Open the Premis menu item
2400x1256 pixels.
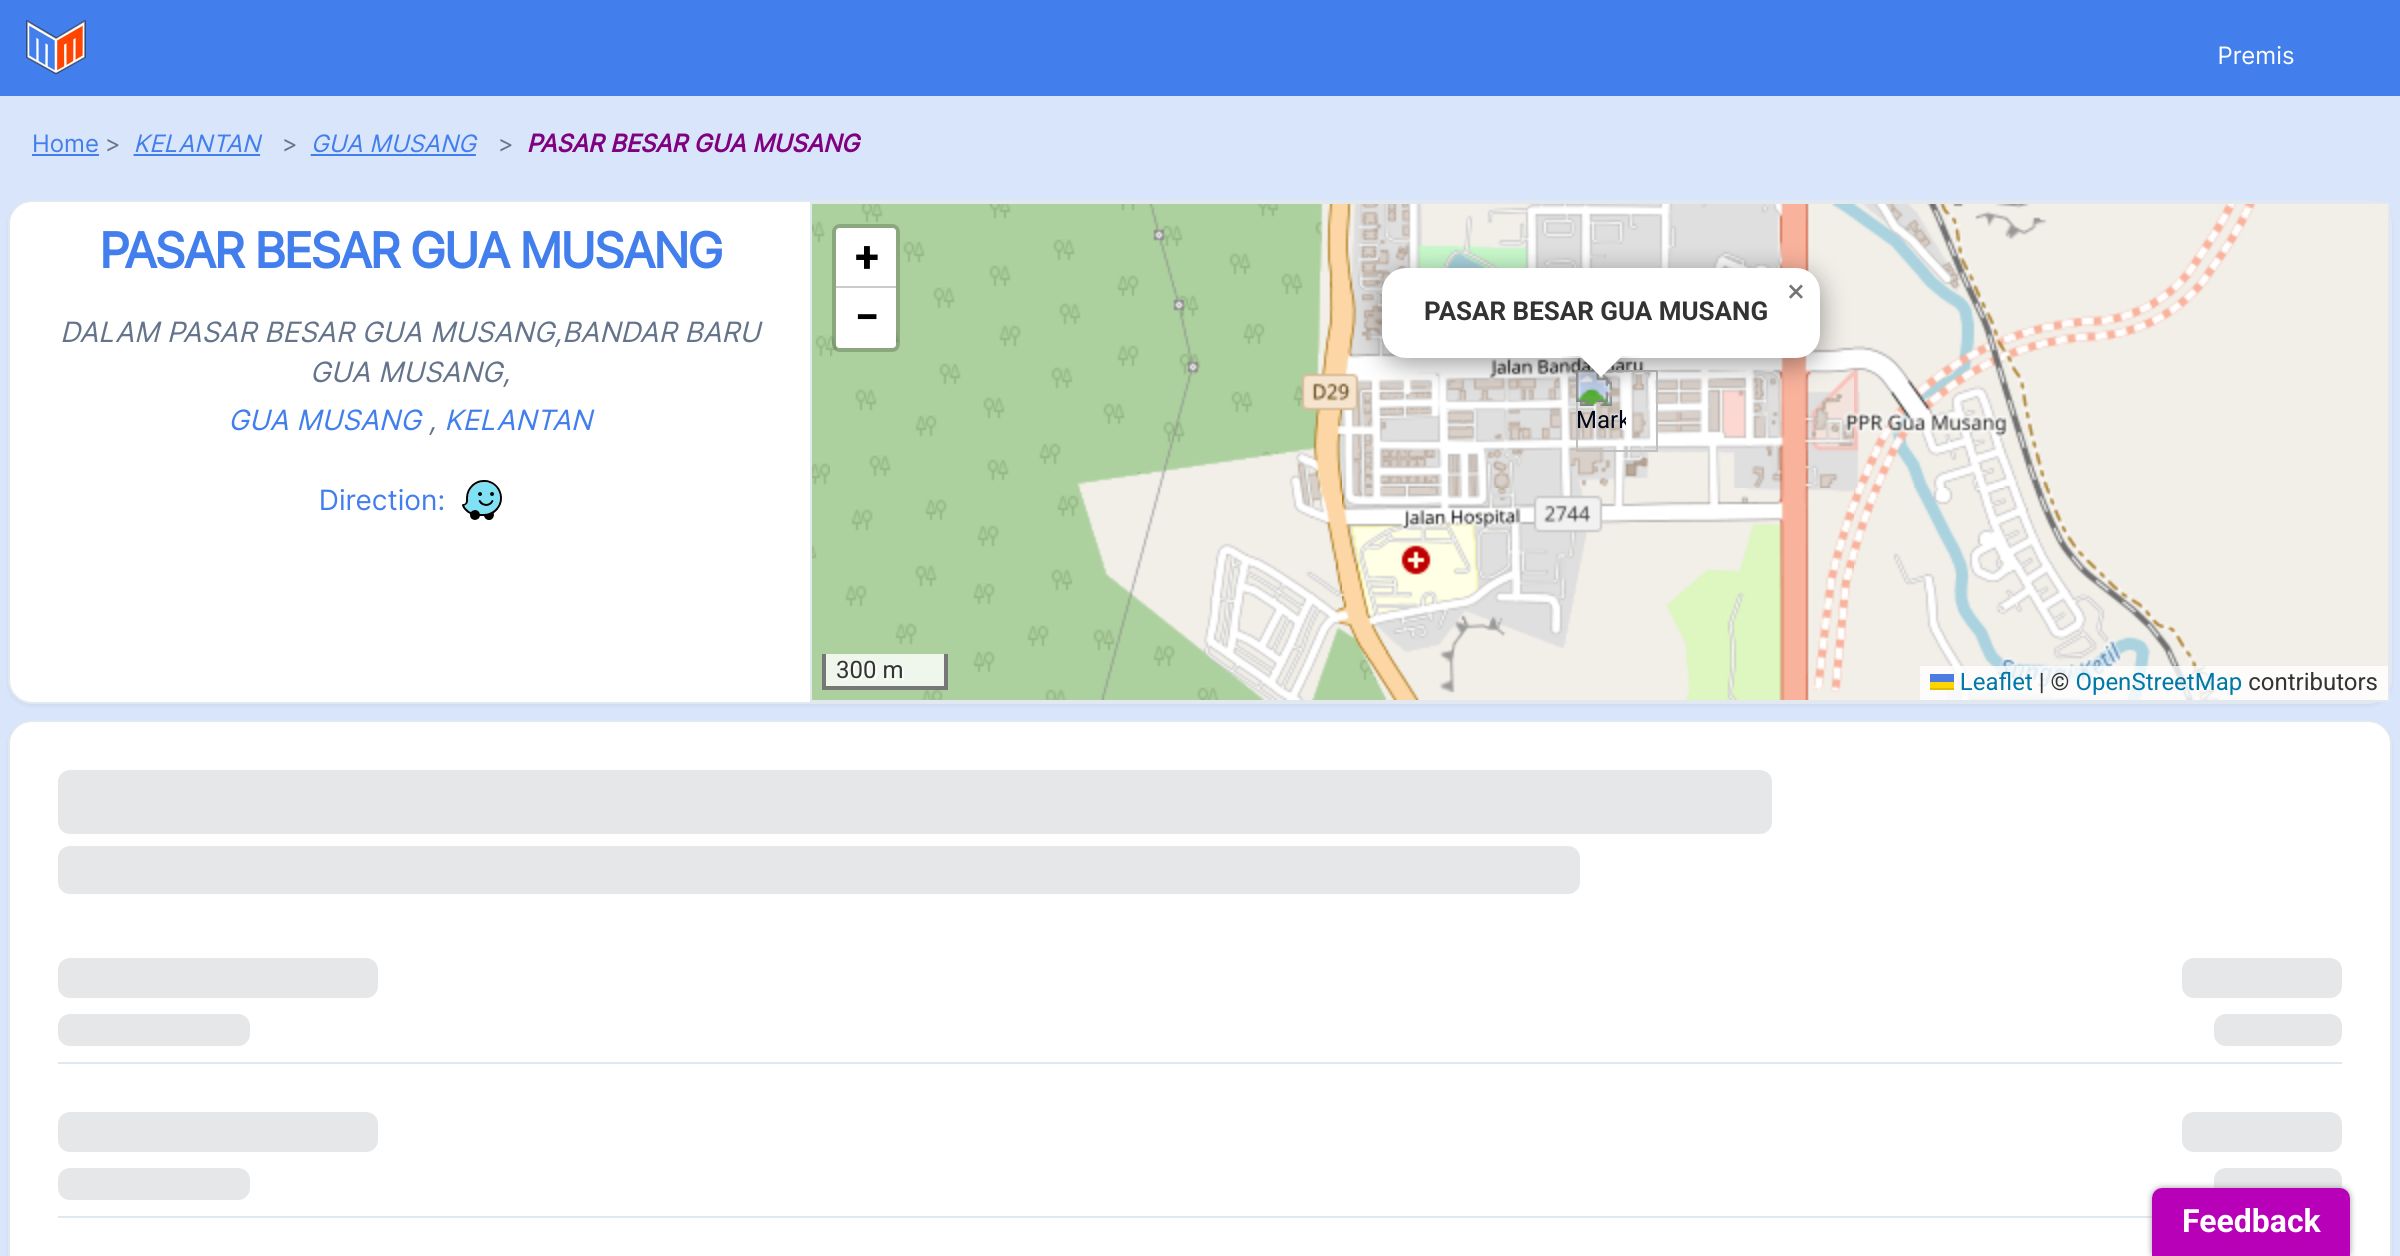pos(2255,56)
